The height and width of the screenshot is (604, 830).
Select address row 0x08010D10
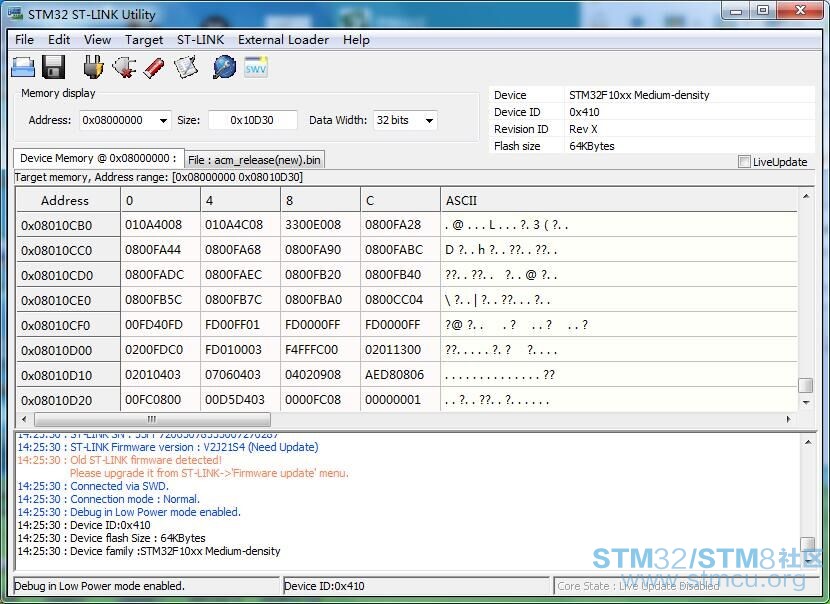[x=68, y=375]
